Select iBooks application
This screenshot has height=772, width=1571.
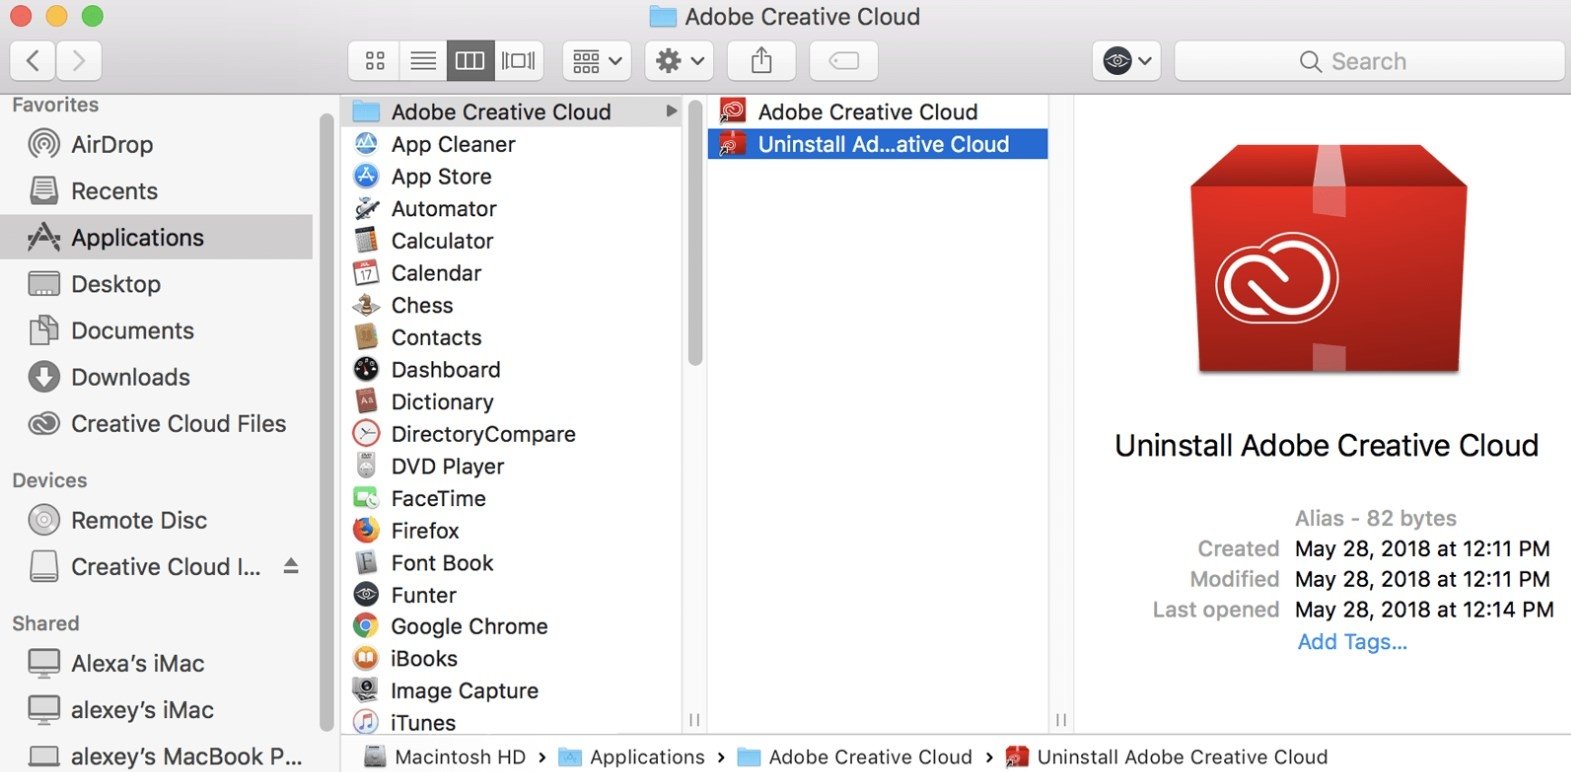click(512, 658)
